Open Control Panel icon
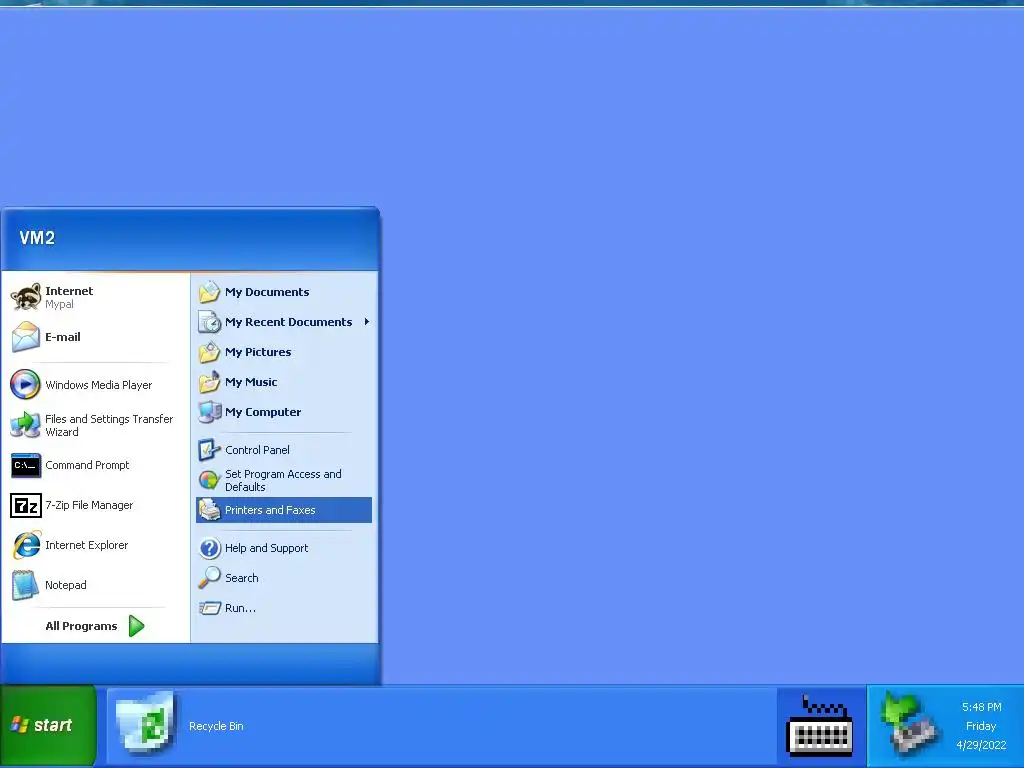 [x=210, y=450]
